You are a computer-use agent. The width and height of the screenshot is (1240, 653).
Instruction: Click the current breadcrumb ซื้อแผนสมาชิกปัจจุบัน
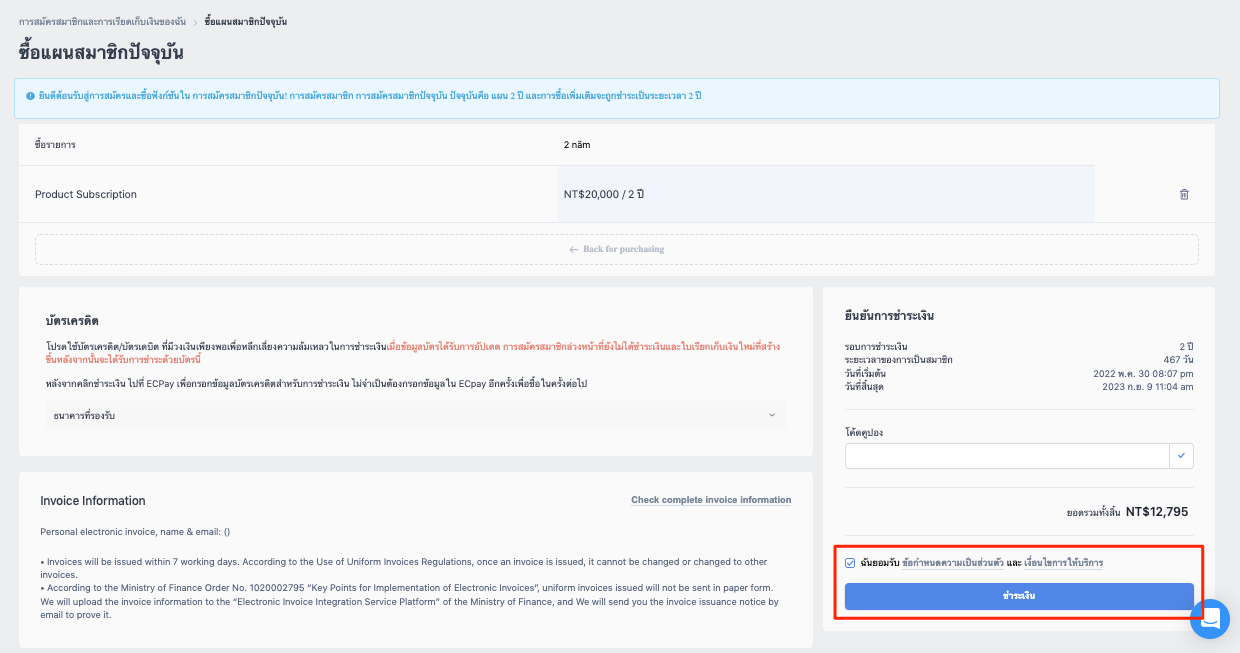click(245, 21)
